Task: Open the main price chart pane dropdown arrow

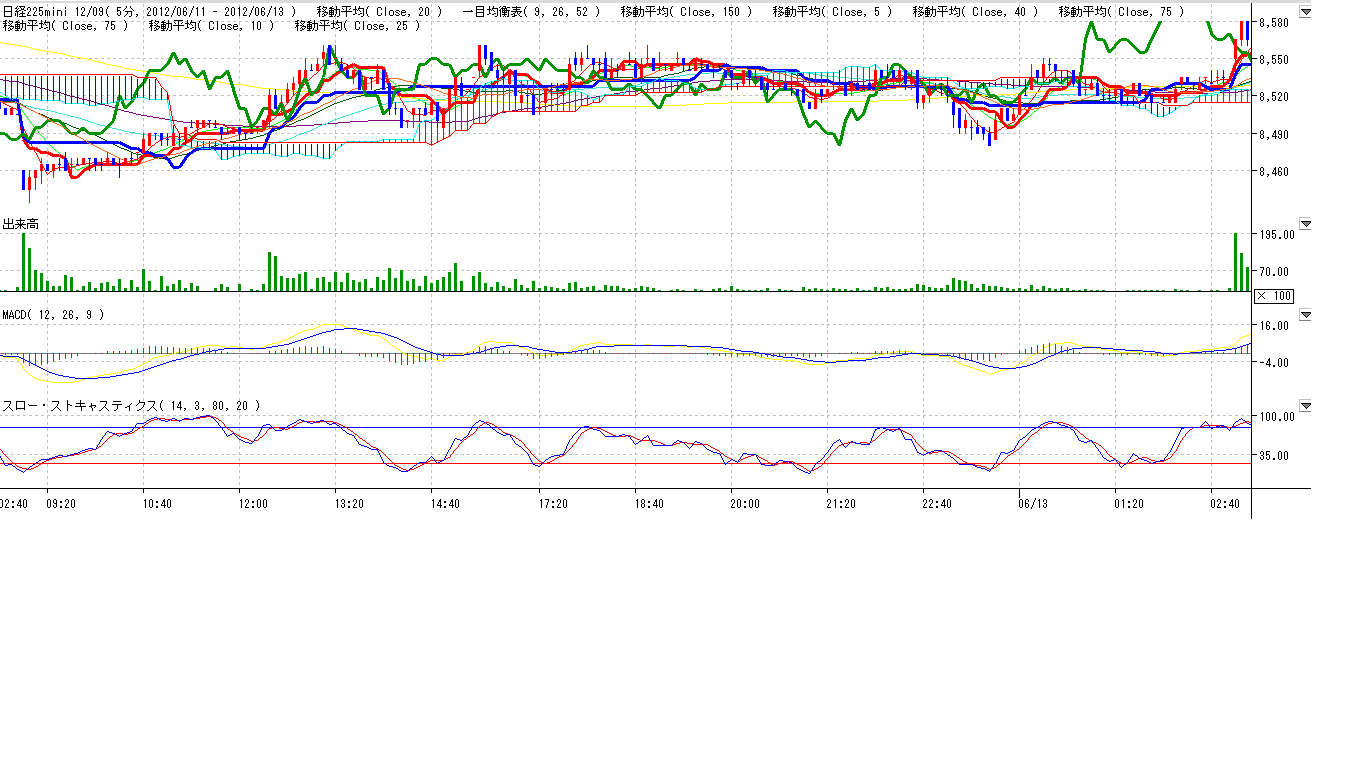Action: coord(1305,12)
